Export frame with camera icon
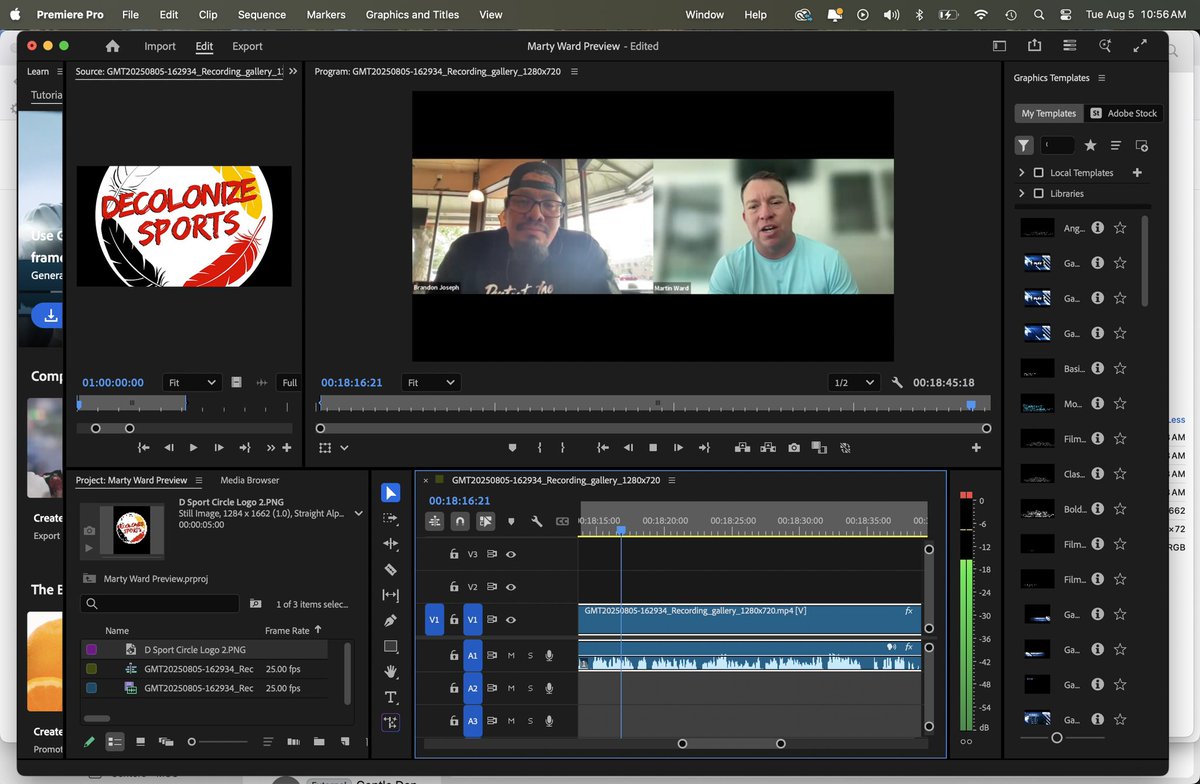1200x784 pixels. [x=794, y=448]
